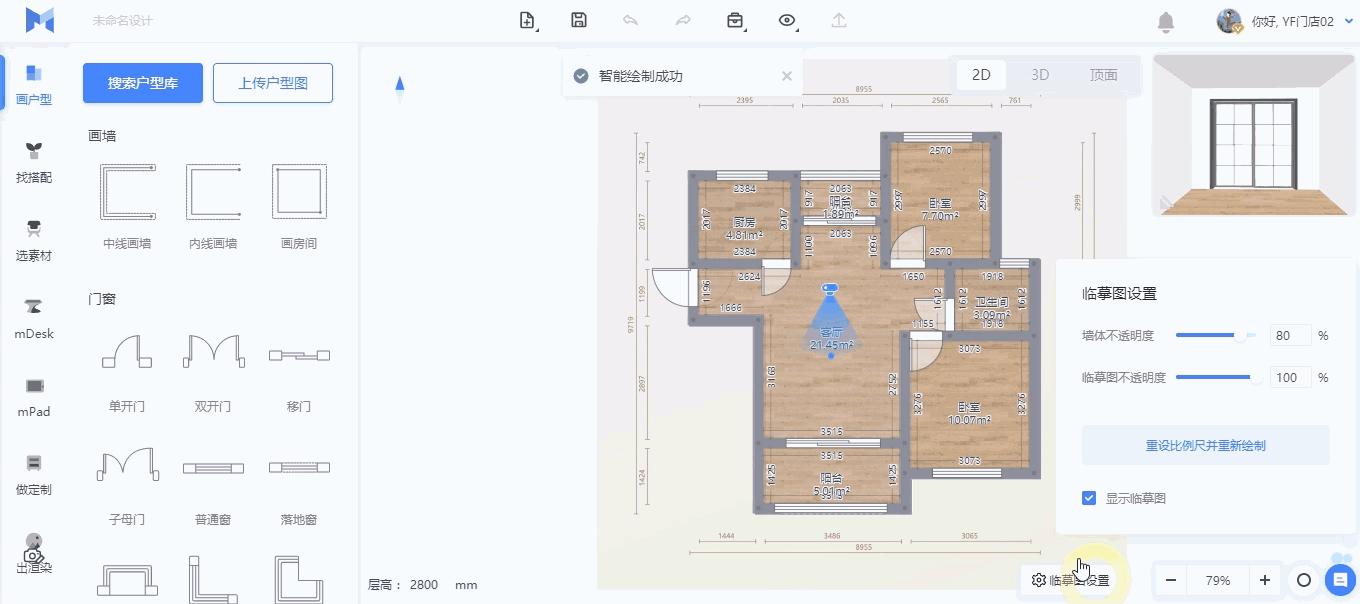Edit the 墙体不透明度 value 80
The image size is (1360, 604).
click(x=1290, y=336)
